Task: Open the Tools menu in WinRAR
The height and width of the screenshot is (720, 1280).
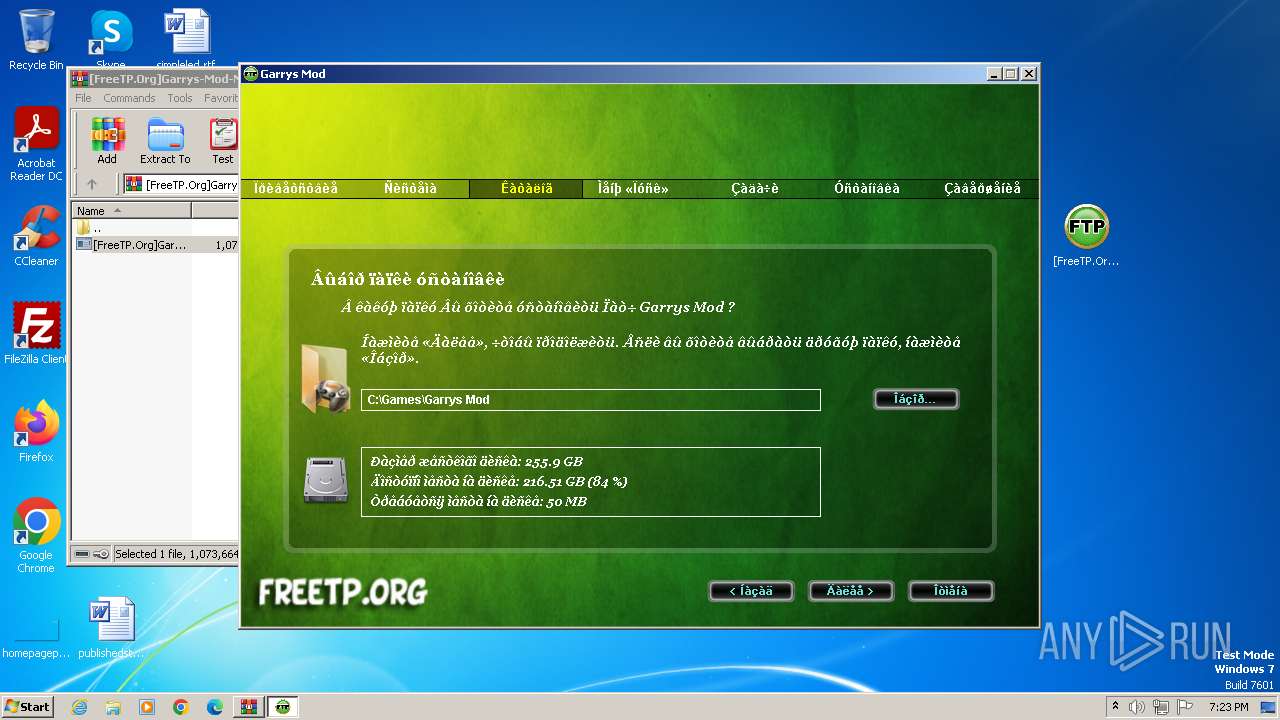Action: [x=180, y=98]
